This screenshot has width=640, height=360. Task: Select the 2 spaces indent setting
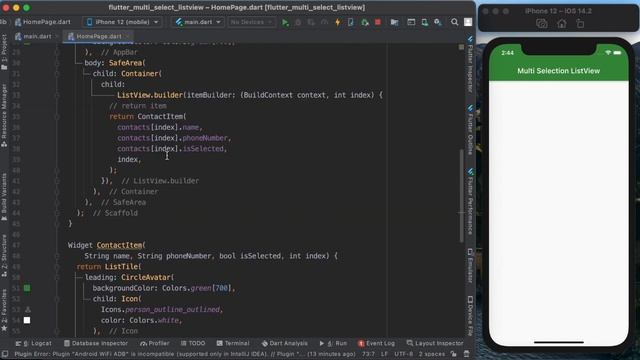click(x=431, y=354)
